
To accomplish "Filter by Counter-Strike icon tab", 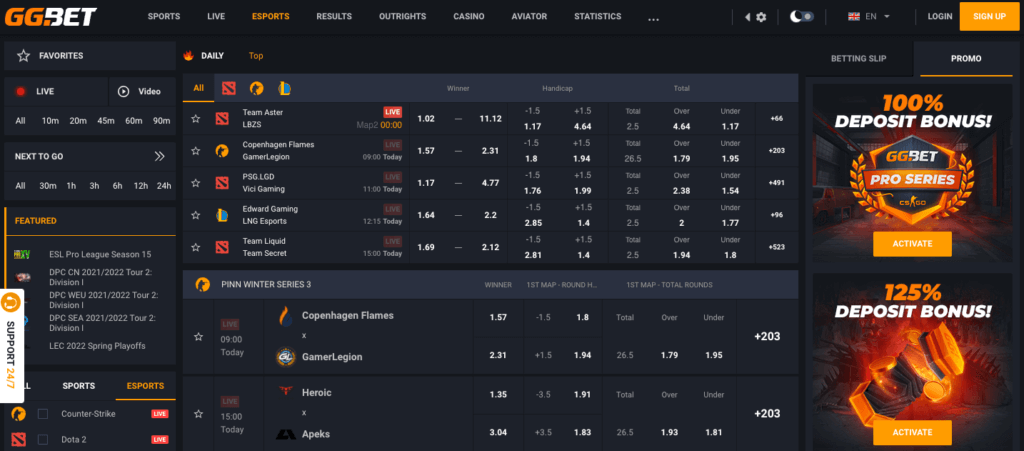I will (x=257, y=88).
